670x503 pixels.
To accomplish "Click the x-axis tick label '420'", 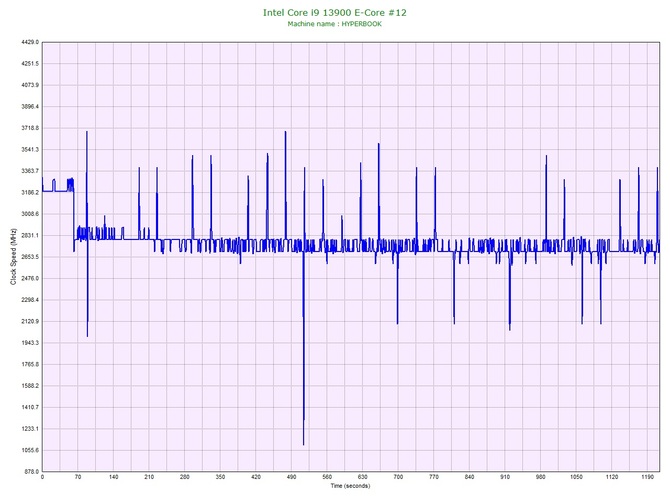I will (256, 477).
